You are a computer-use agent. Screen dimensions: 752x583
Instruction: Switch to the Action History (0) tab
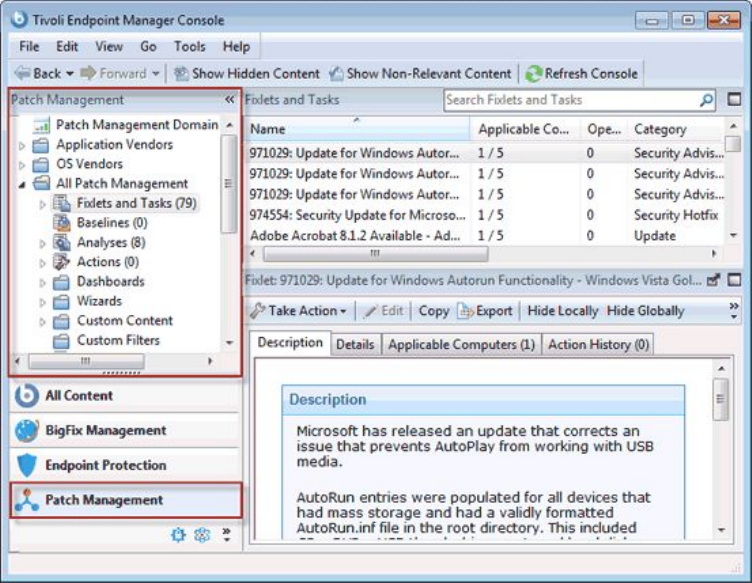coord(599,344)
